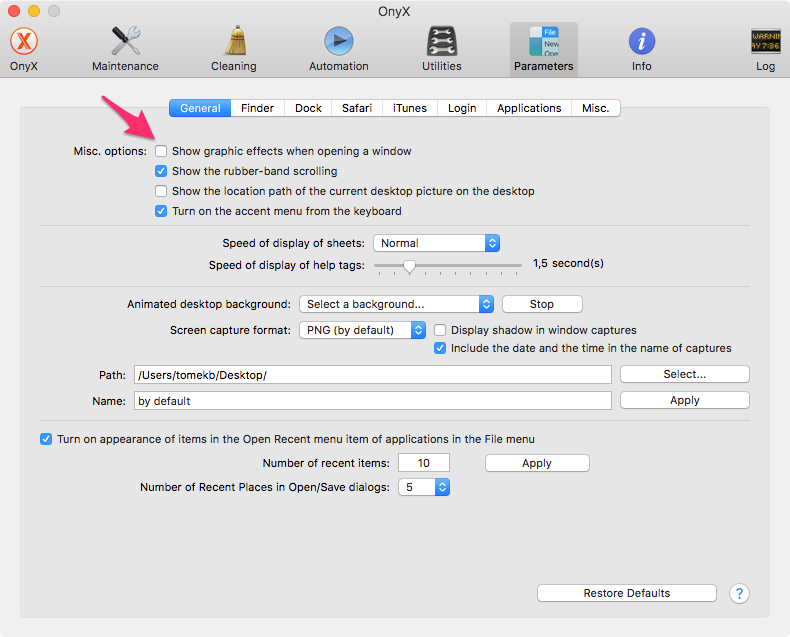This screenshot has width=790, height=637.
Task: Enable display shadow in window captures
Action: pyautogui.click(x=440, y=330)
